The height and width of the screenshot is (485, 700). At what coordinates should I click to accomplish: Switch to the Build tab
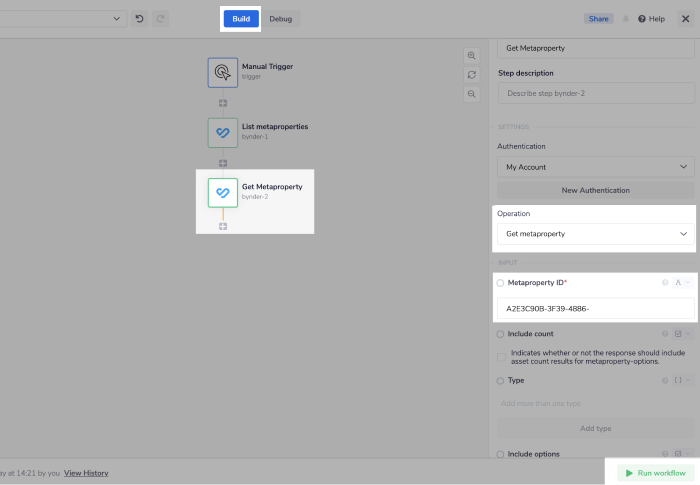pos(240,19)
